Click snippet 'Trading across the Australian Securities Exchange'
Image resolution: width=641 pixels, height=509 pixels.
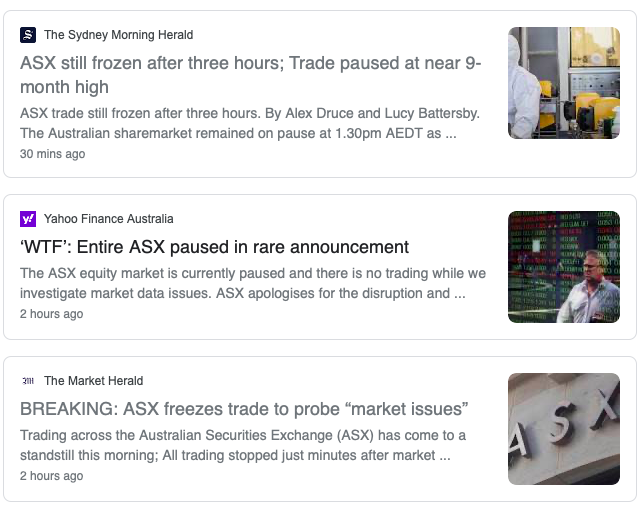(x=242, y=435)
